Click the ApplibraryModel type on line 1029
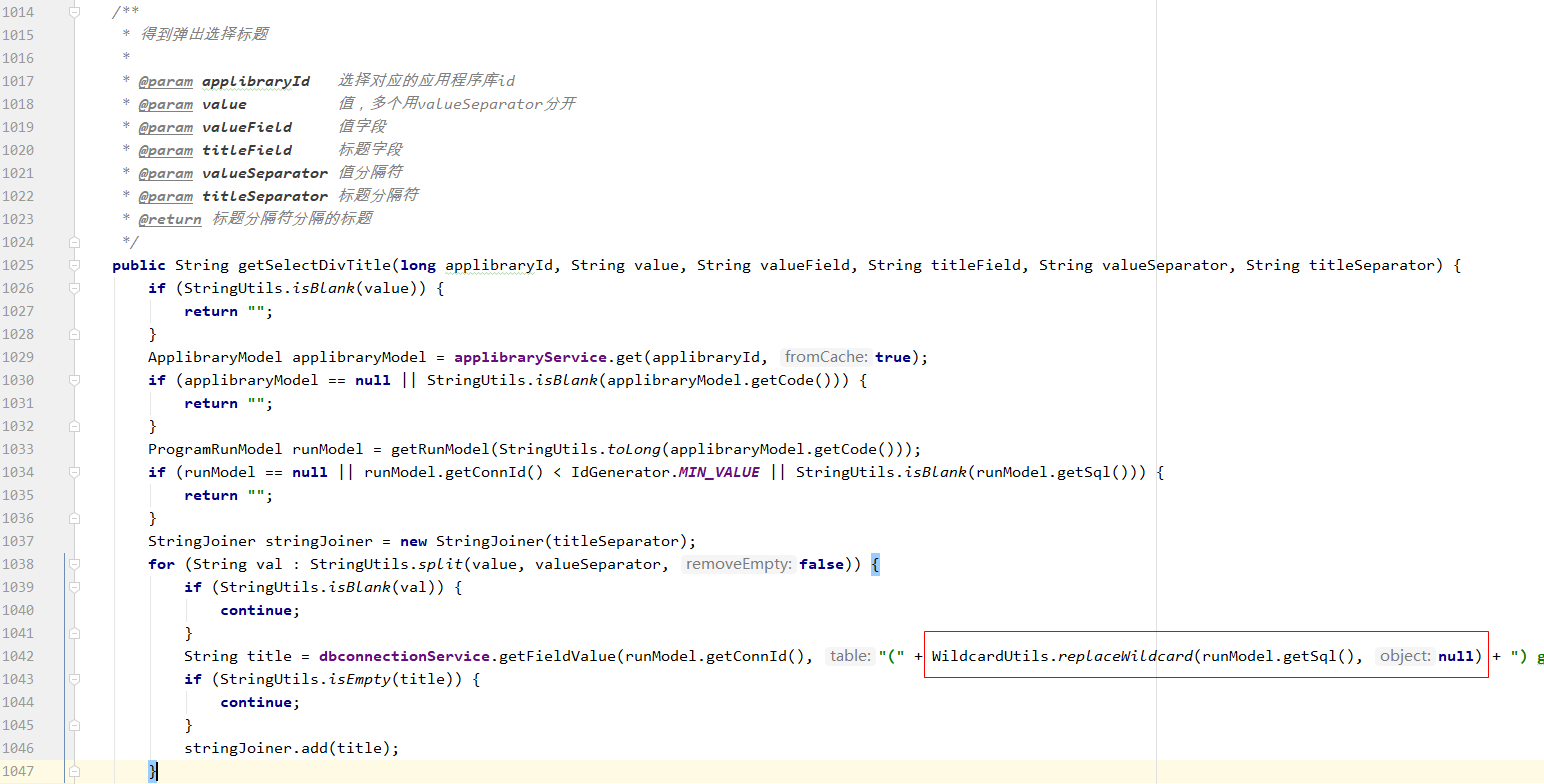Screen dimensions: 1544x784 click(x=215, y=357)
